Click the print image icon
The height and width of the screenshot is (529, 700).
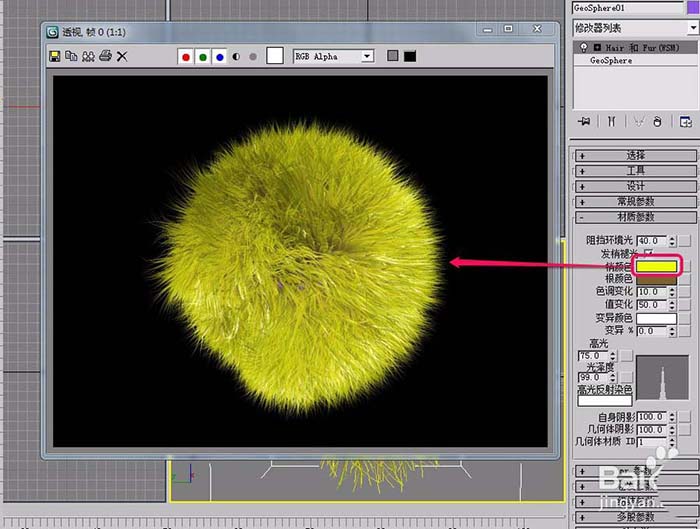105,57
